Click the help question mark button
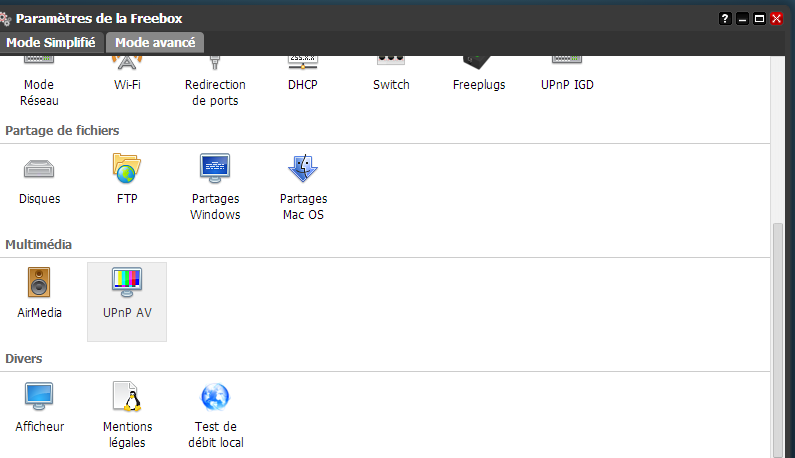795x458 pixels. tap(726, 19)
